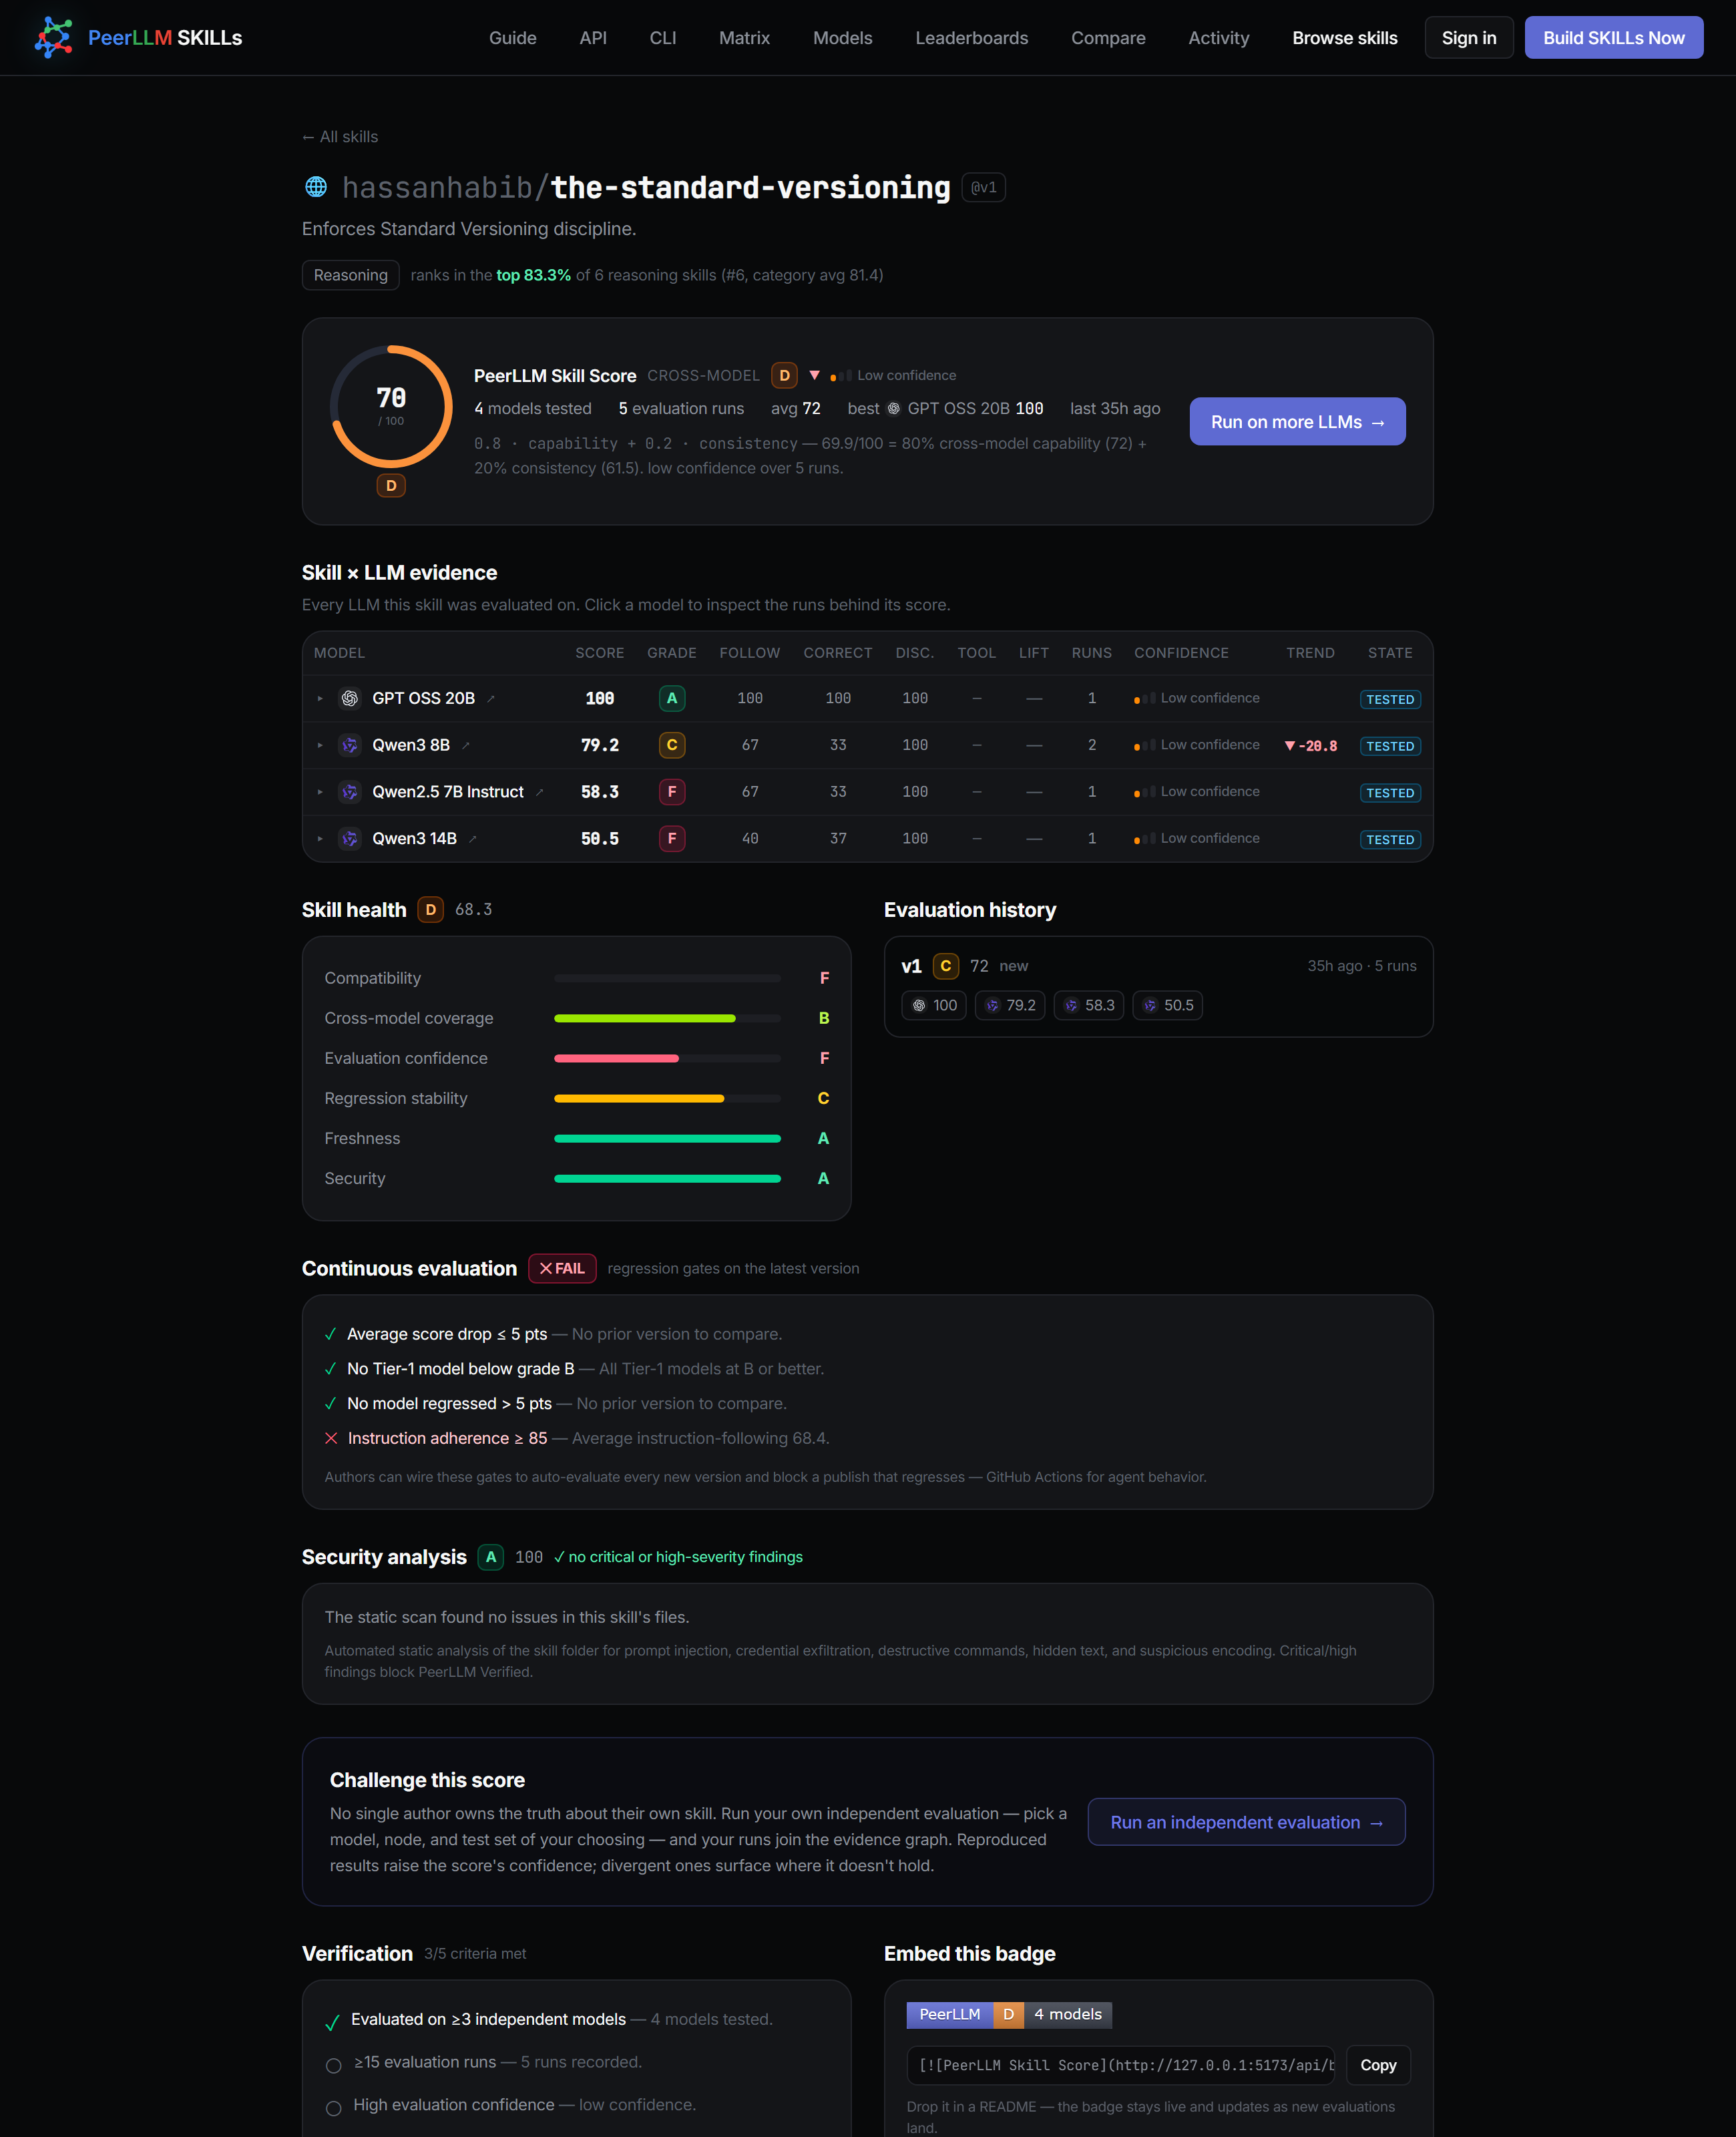This screenshot has height=2137, width=1736.
Task: Click the A badge next to Security analysis
Action: point(491,1557)
